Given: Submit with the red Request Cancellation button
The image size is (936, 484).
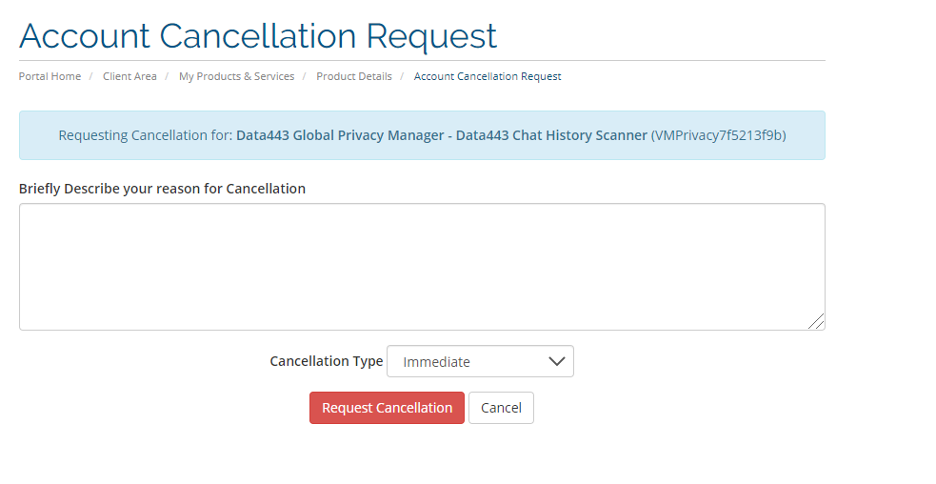Looking at the screenshot, I should tap(387, 408).
